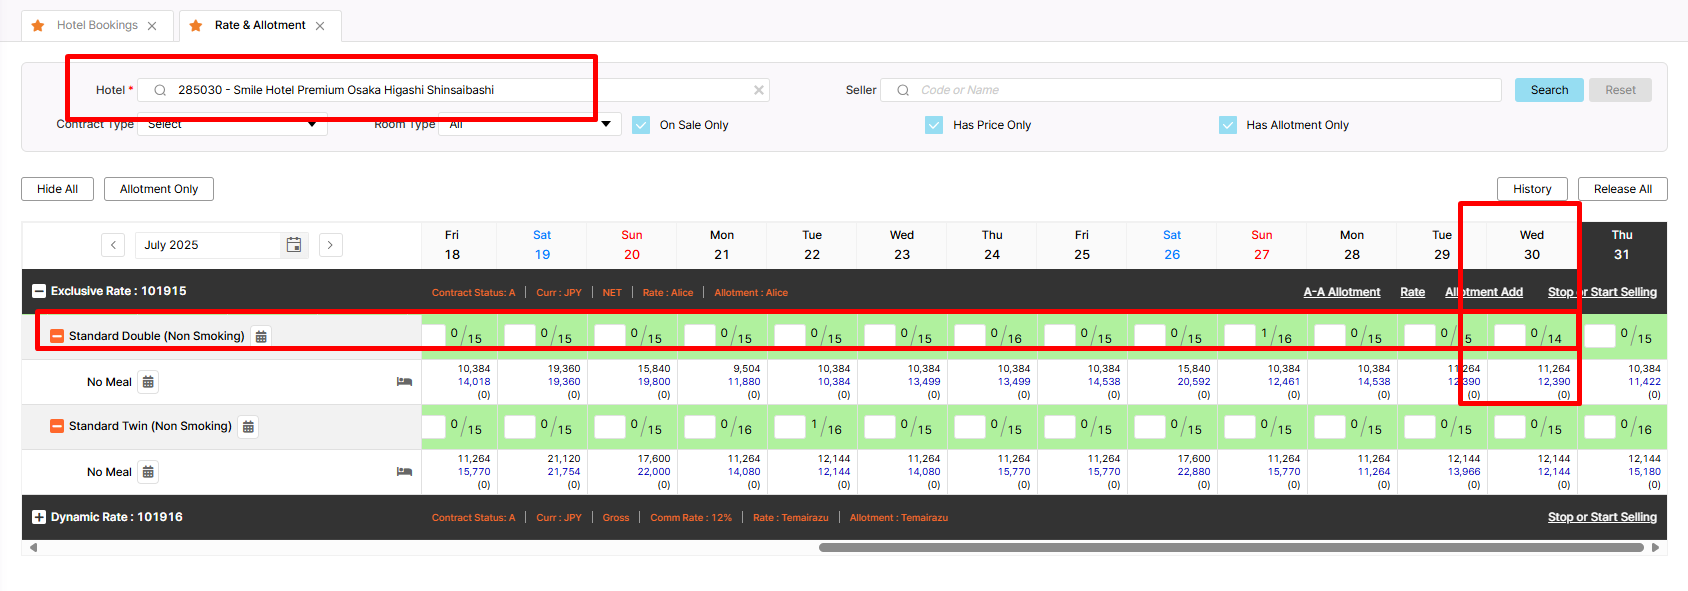Switch to Hotel Bookings tab
This screenshot has width=1688, height=591.
(x=97, y=25)
